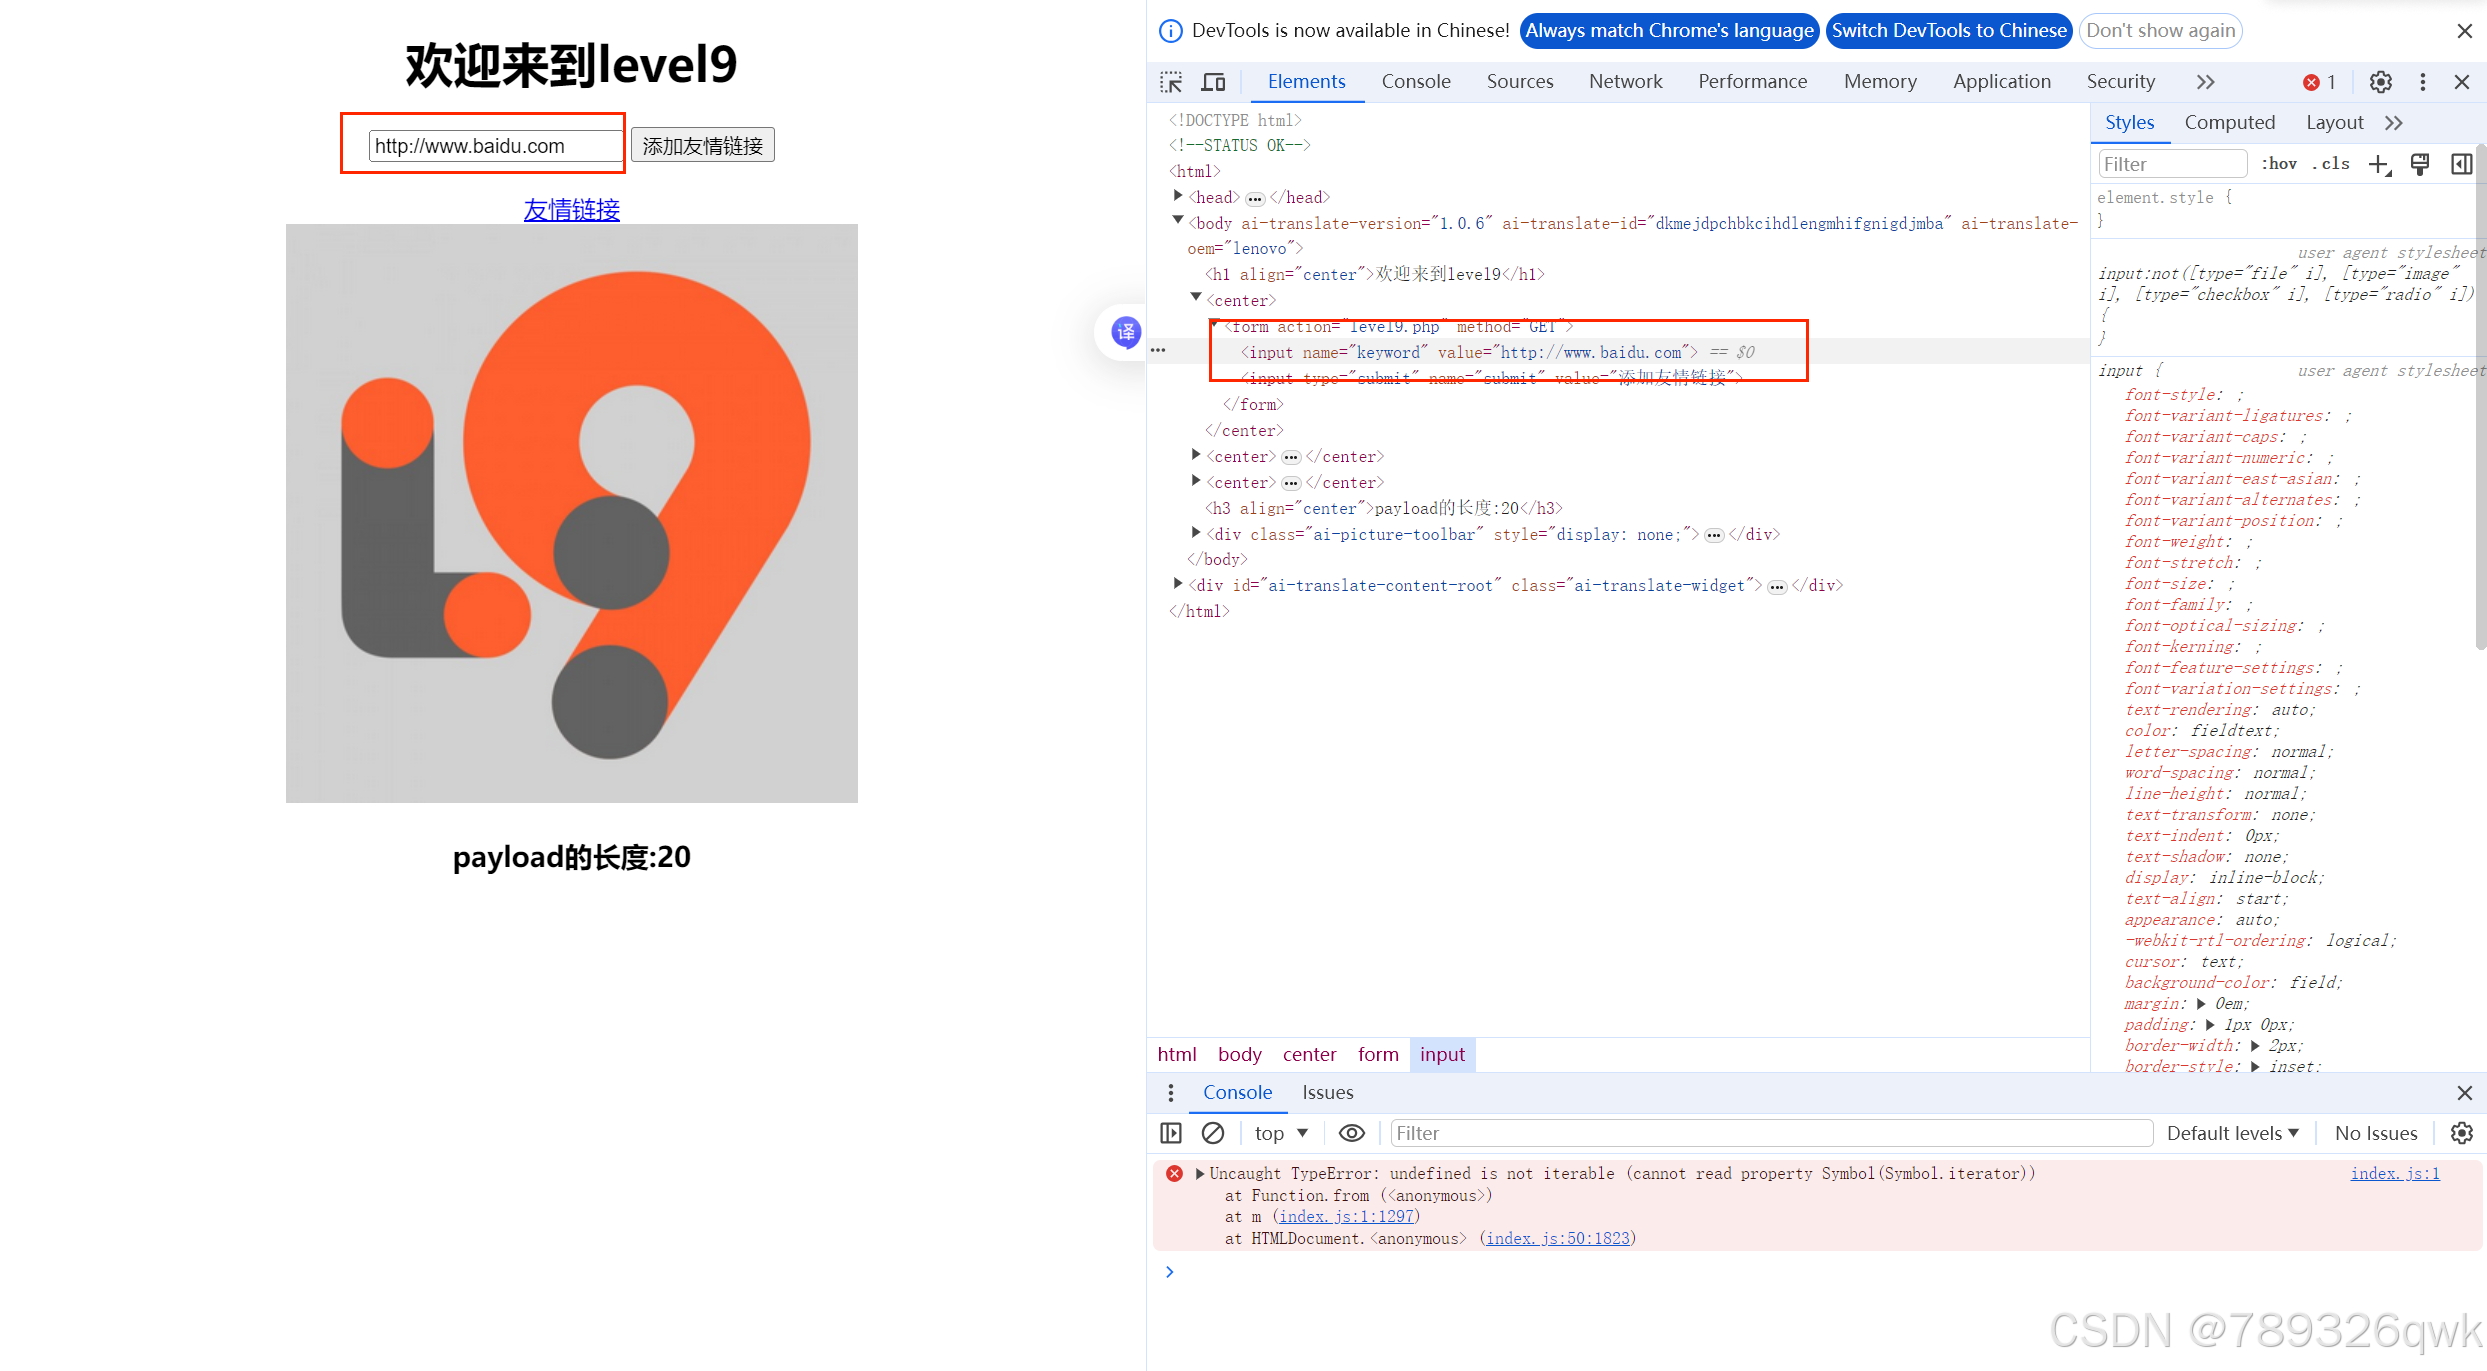
Task: Toggle the device toolbar icon
Action: tap(1214, 82)
